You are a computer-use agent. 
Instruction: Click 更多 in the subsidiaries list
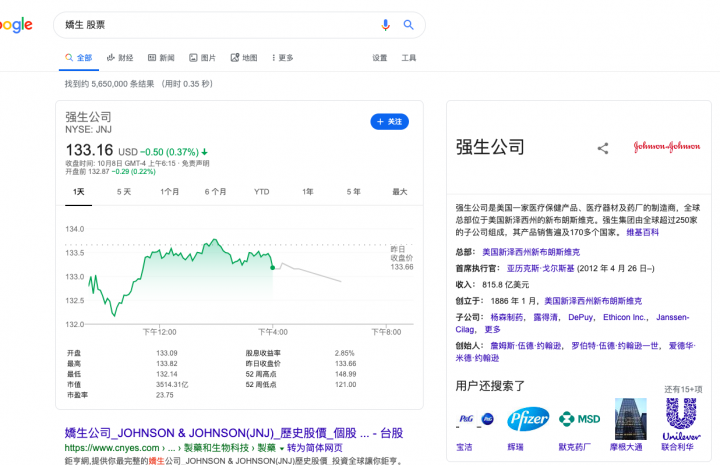coord(492,330)
